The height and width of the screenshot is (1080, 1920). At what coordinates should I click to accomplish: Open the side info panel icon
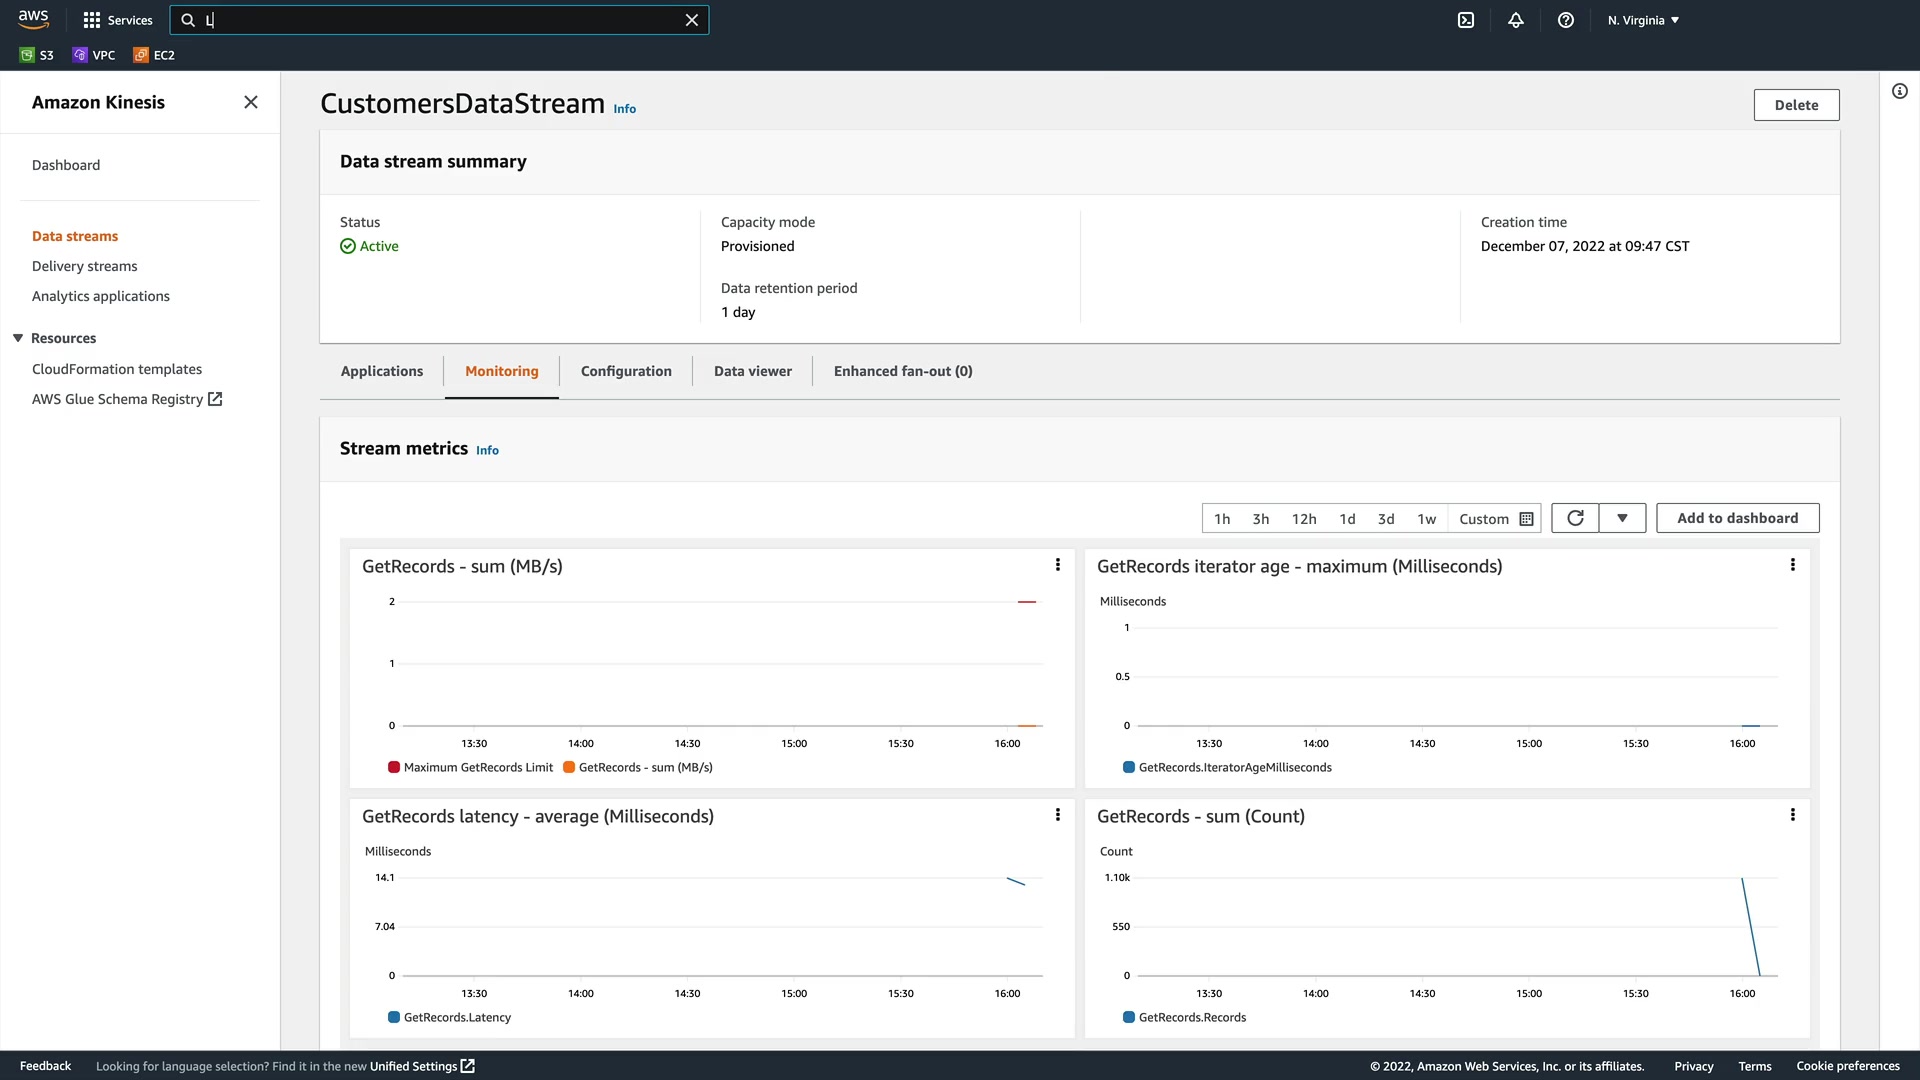[x=1900, y=91]
